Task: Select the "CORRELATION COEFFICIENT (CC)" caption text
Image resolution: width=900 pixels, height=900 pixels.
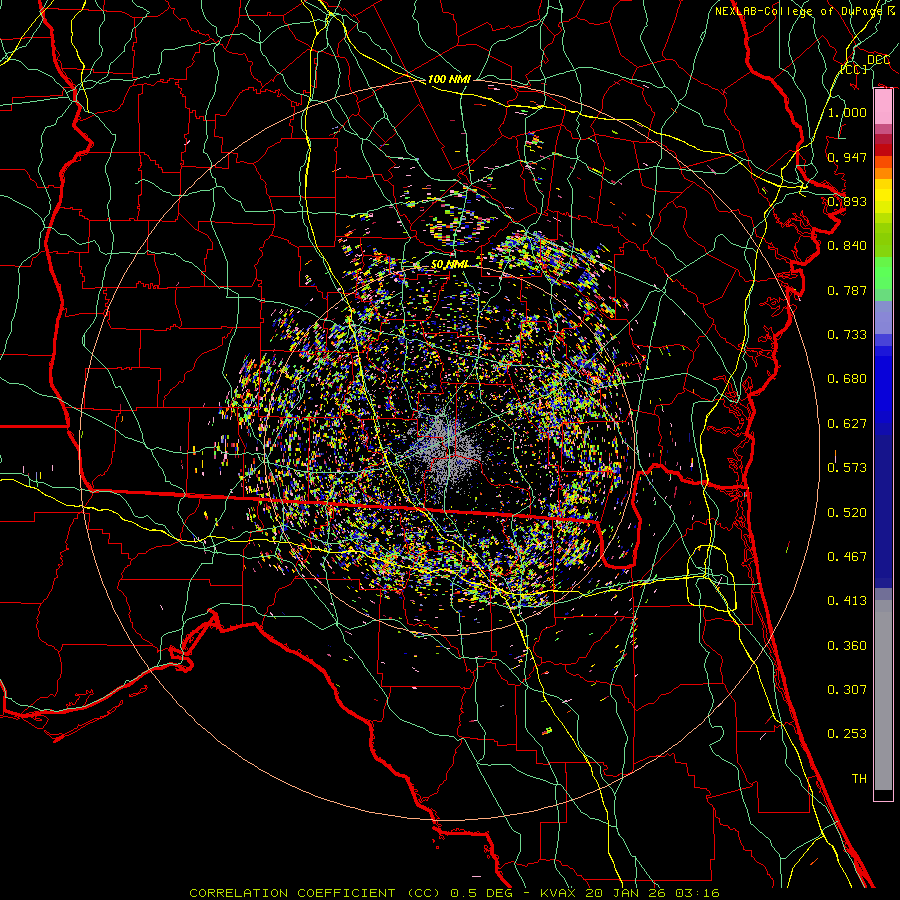Action: [315, 893]
